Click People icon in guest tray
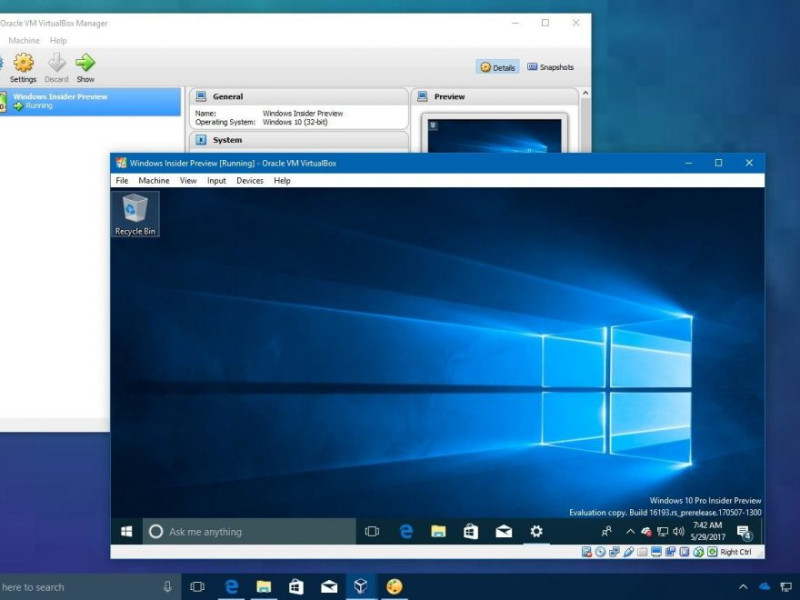800x600 pixels. click(607, 532)
